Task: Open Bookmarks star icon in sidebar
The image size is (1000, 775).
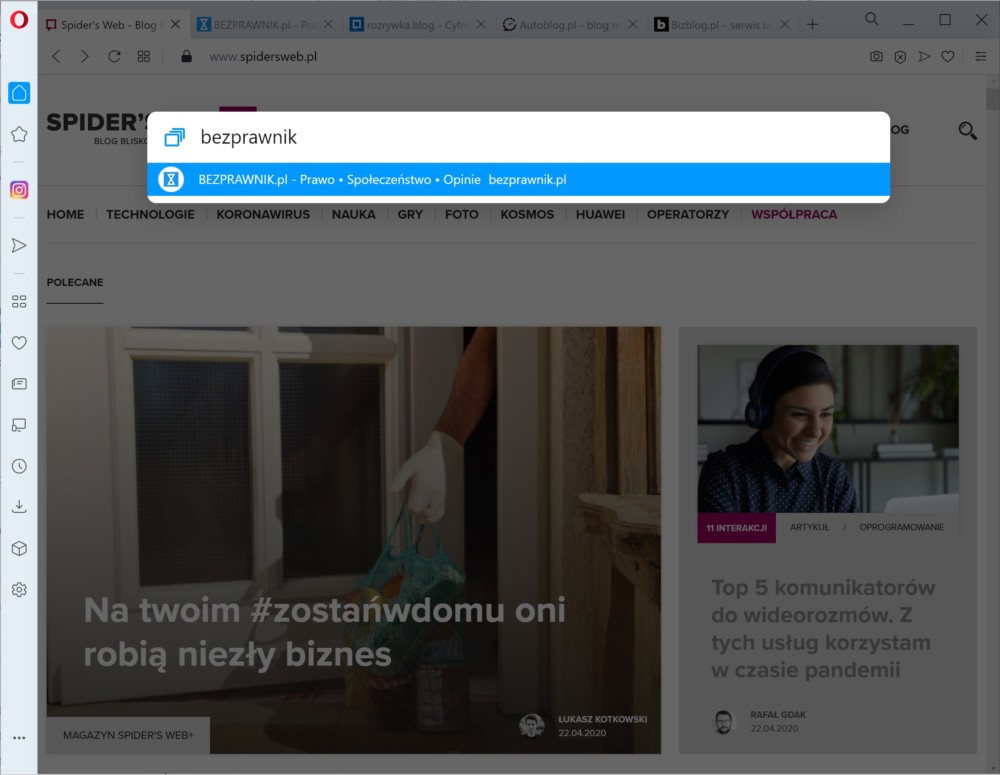Action: click(19, 134)
